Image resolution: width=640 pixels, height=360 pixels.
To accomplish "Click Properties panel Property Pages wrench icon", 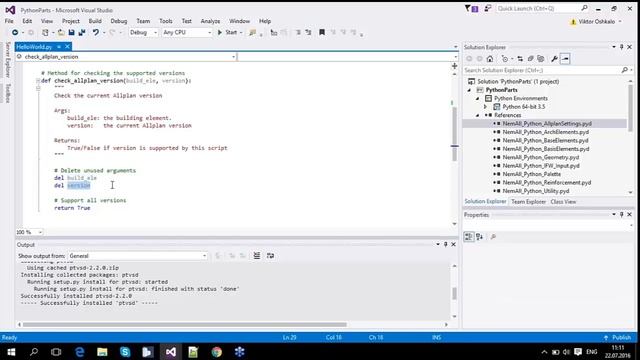I will [493, 237].
